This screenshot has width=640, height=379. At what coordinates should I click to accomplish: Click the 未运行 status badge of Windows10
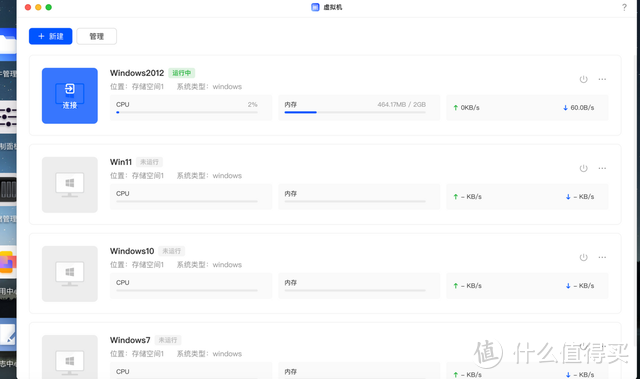171,251
